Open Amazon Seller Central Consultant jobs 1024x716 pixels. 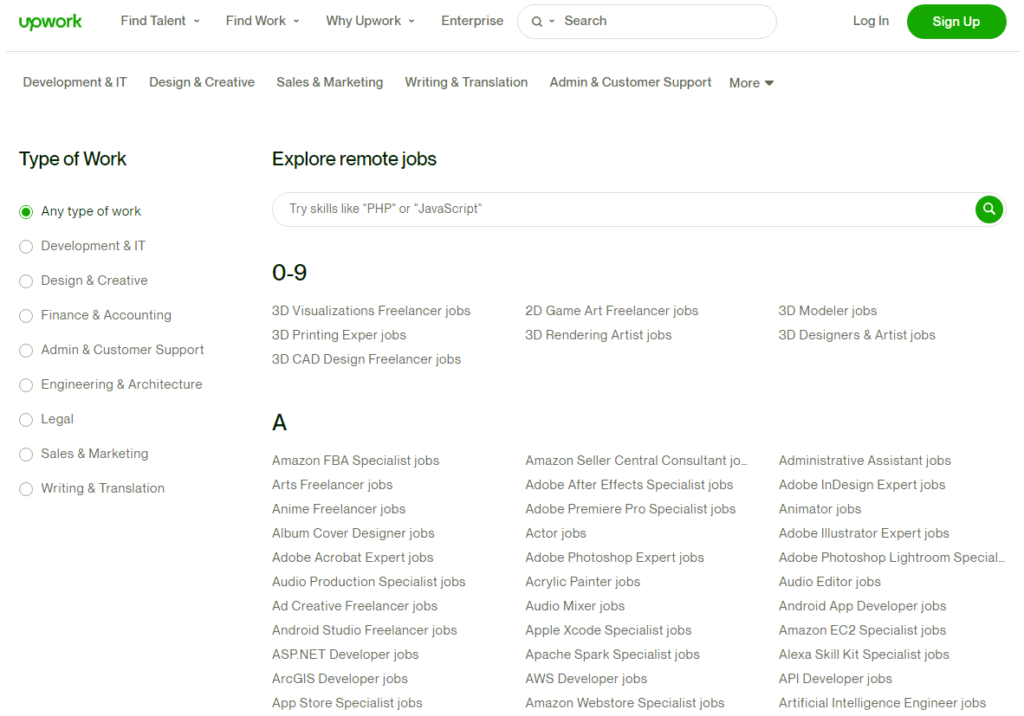tap(636, 461)
